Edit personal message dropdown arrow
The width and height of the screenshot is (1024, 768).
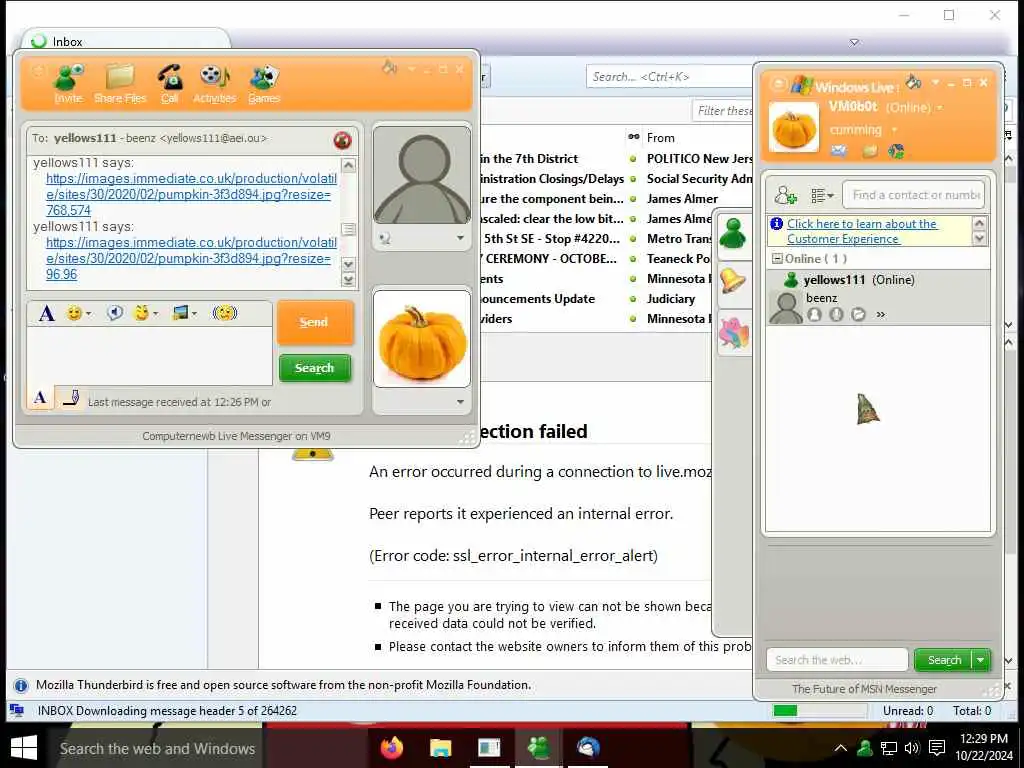(x=894, y=130)
